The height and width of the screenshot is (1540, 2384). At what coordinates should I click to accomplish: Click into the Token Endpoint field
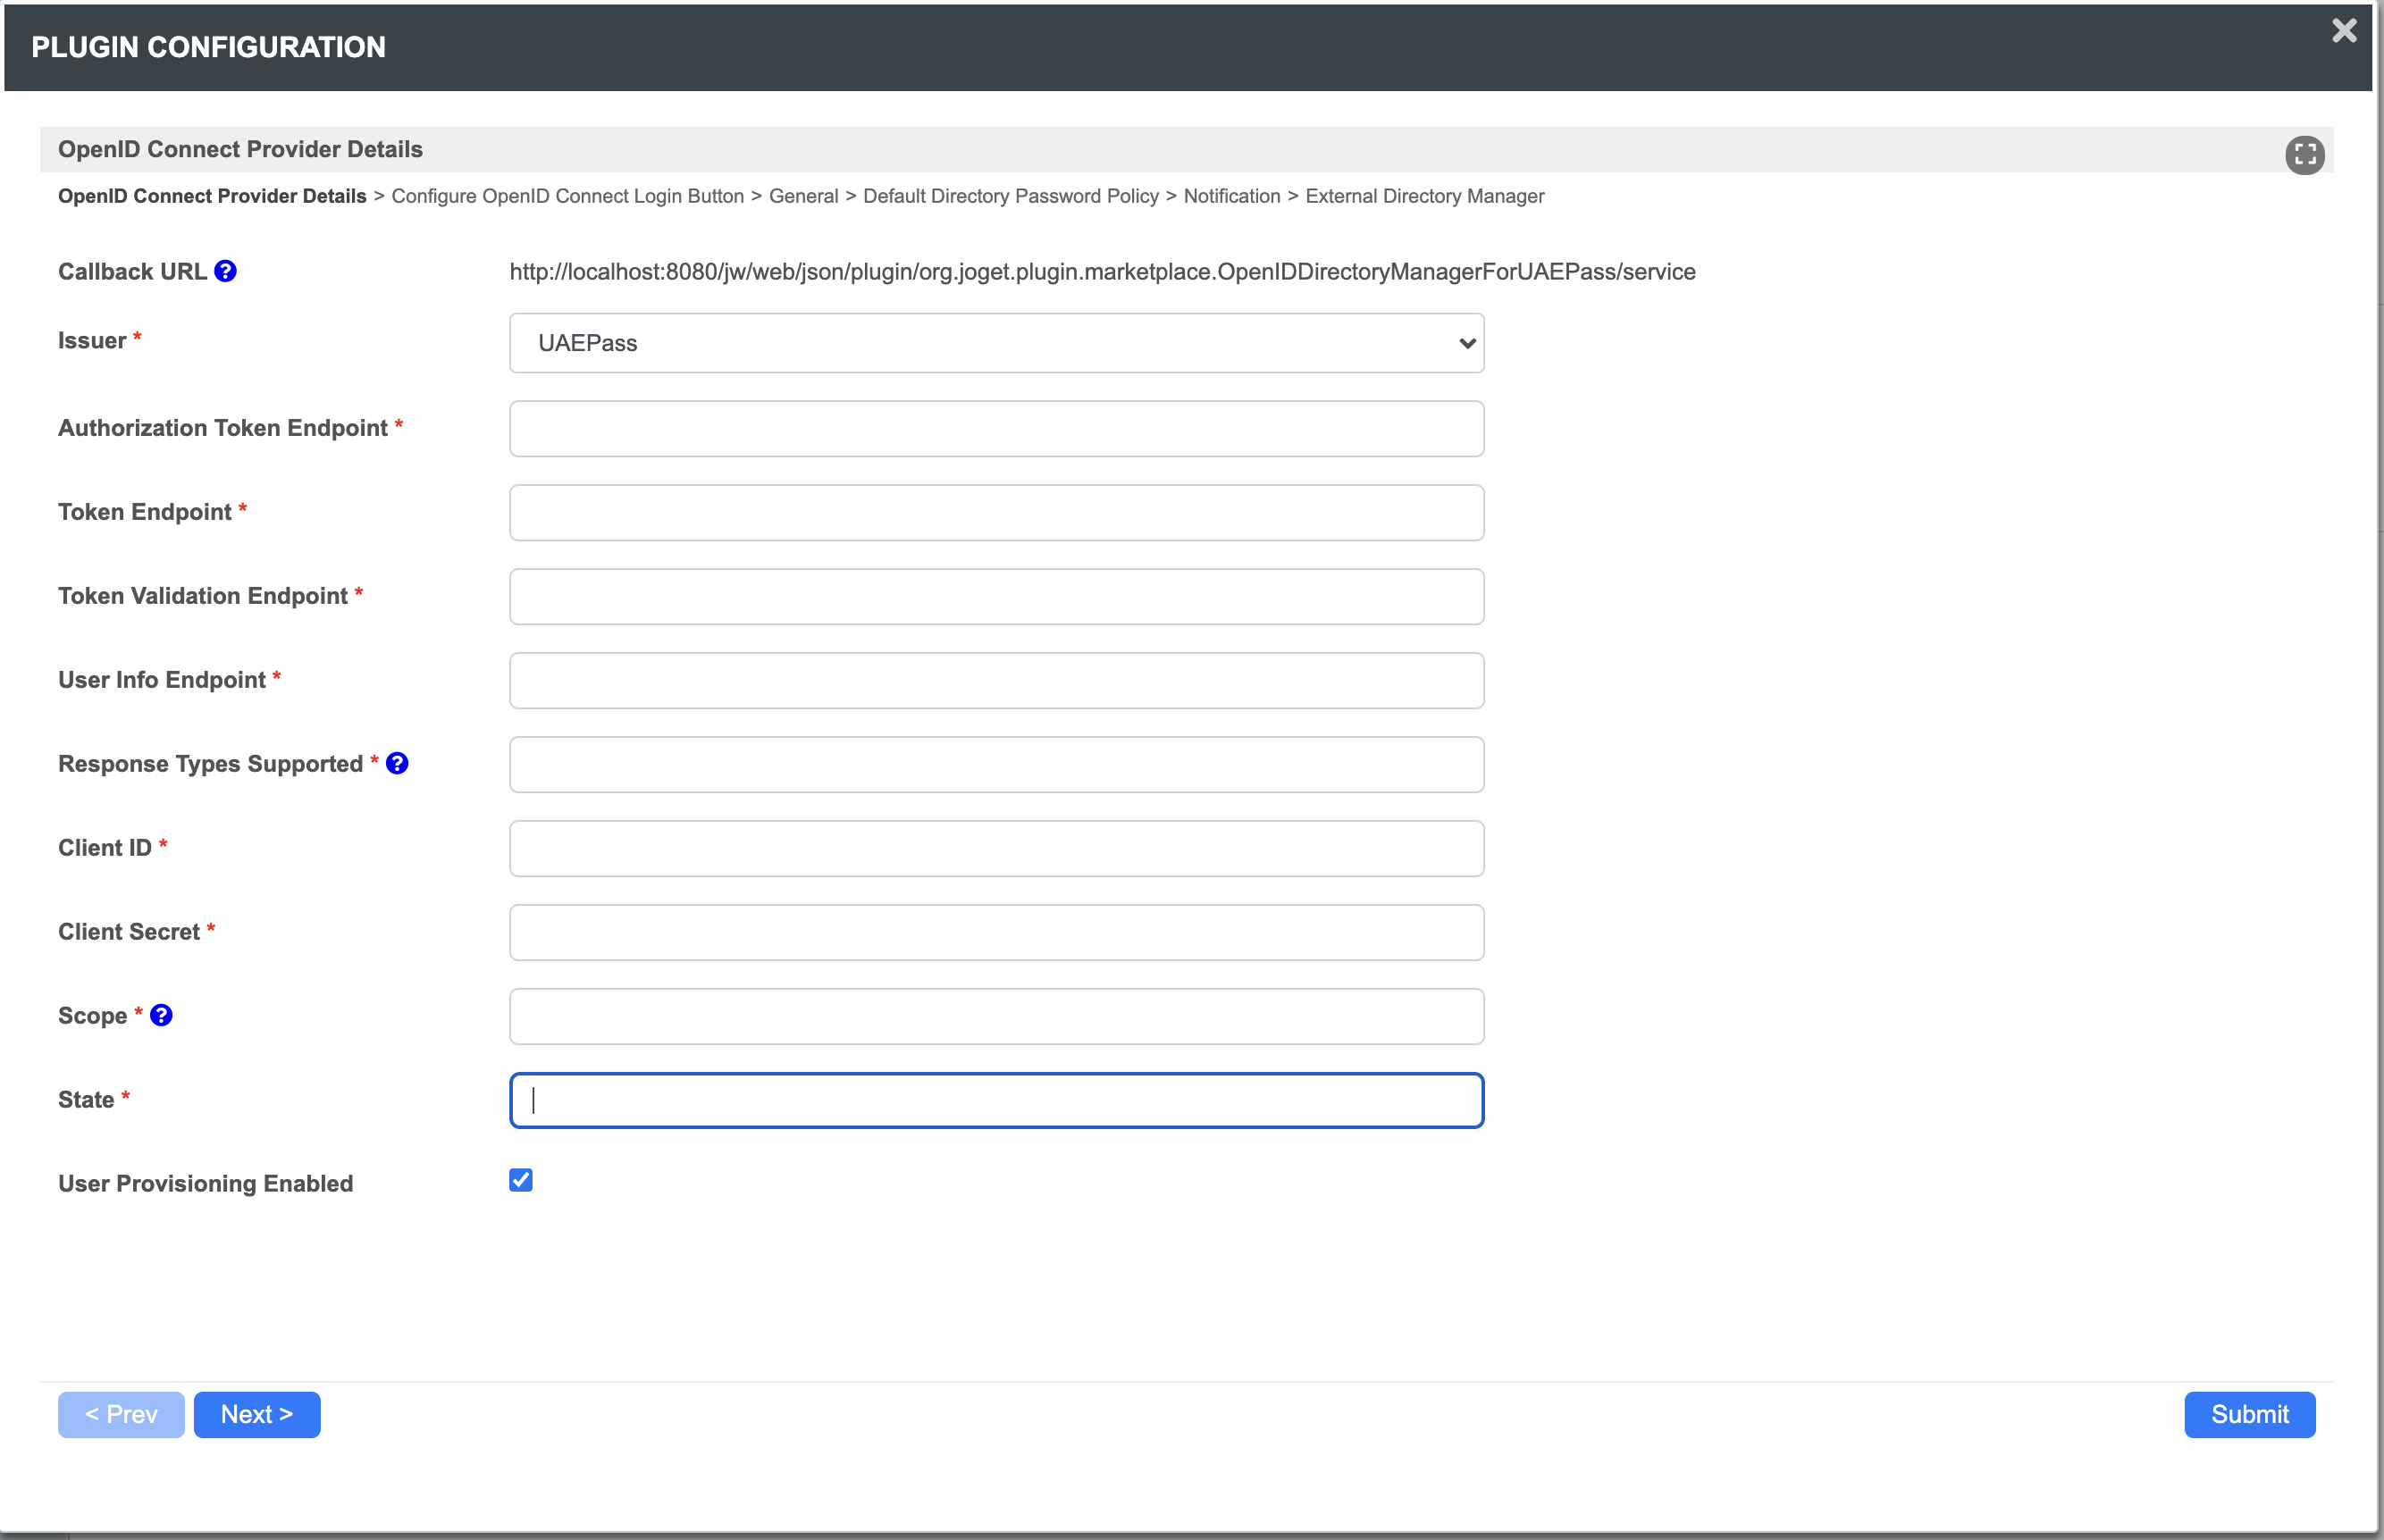[x=996, y=513]
